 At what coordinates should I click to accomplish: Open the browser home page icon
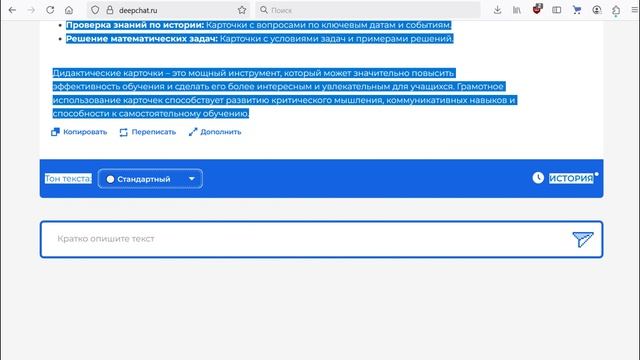[x=69, y=10]
